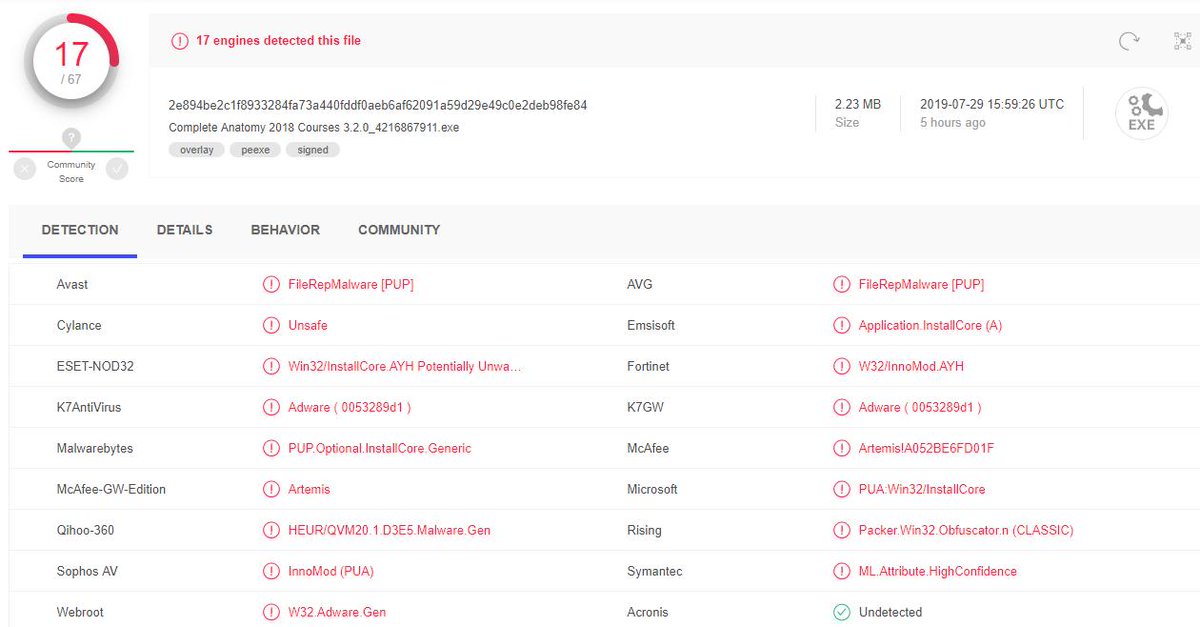The height and width of the screenshot is (627, 1200).
Task: Click 'InnoMod (PUA)' result
Action: pyautogui.click(x=331, y=572)
